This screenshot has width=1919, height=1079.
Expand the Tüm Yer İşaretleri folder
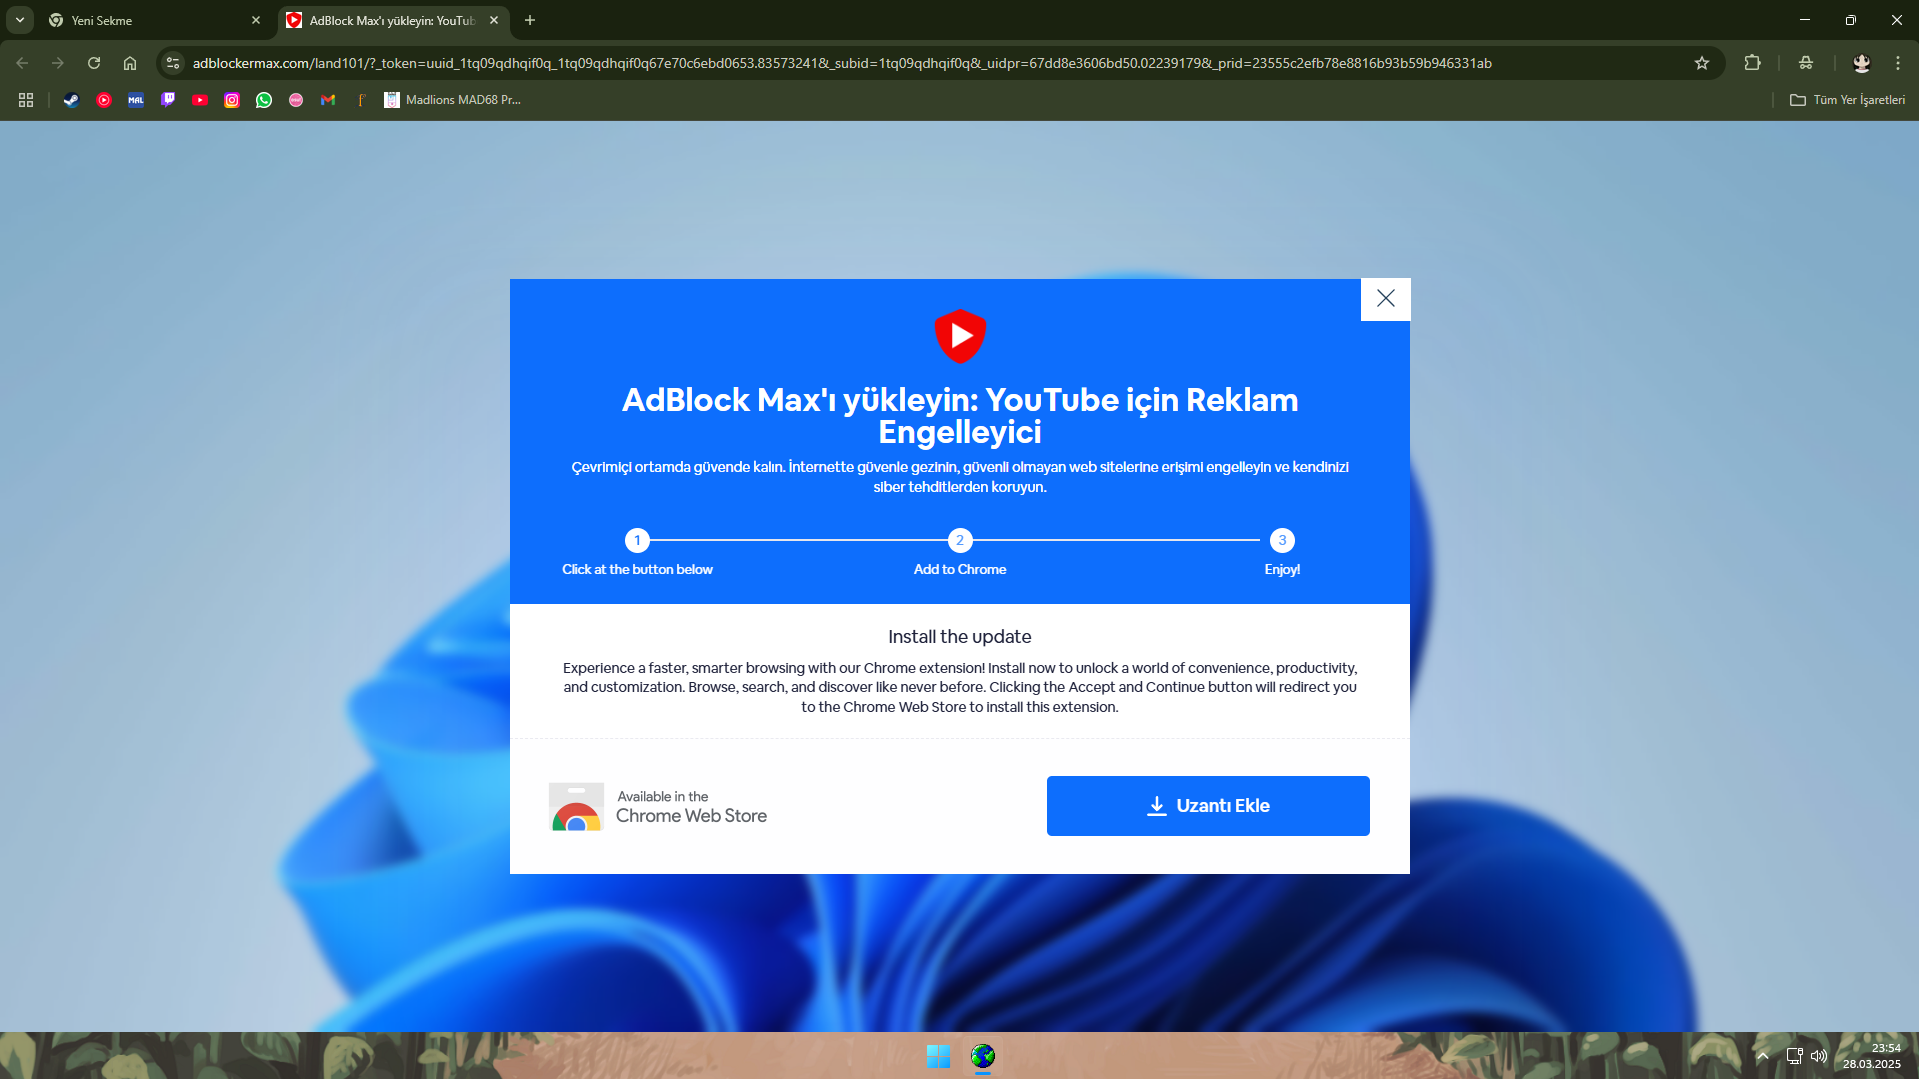[1847, 100]
